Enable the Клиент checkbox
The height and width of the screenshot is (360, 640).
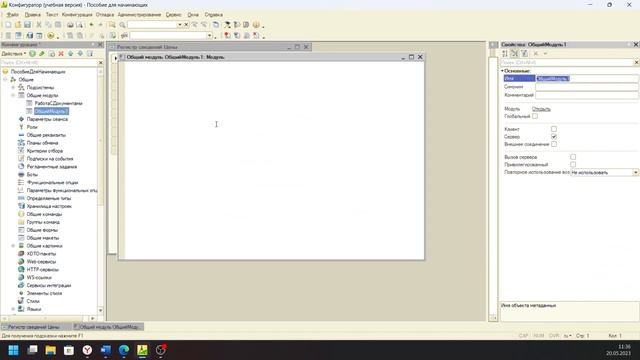(x=554, y=129)
